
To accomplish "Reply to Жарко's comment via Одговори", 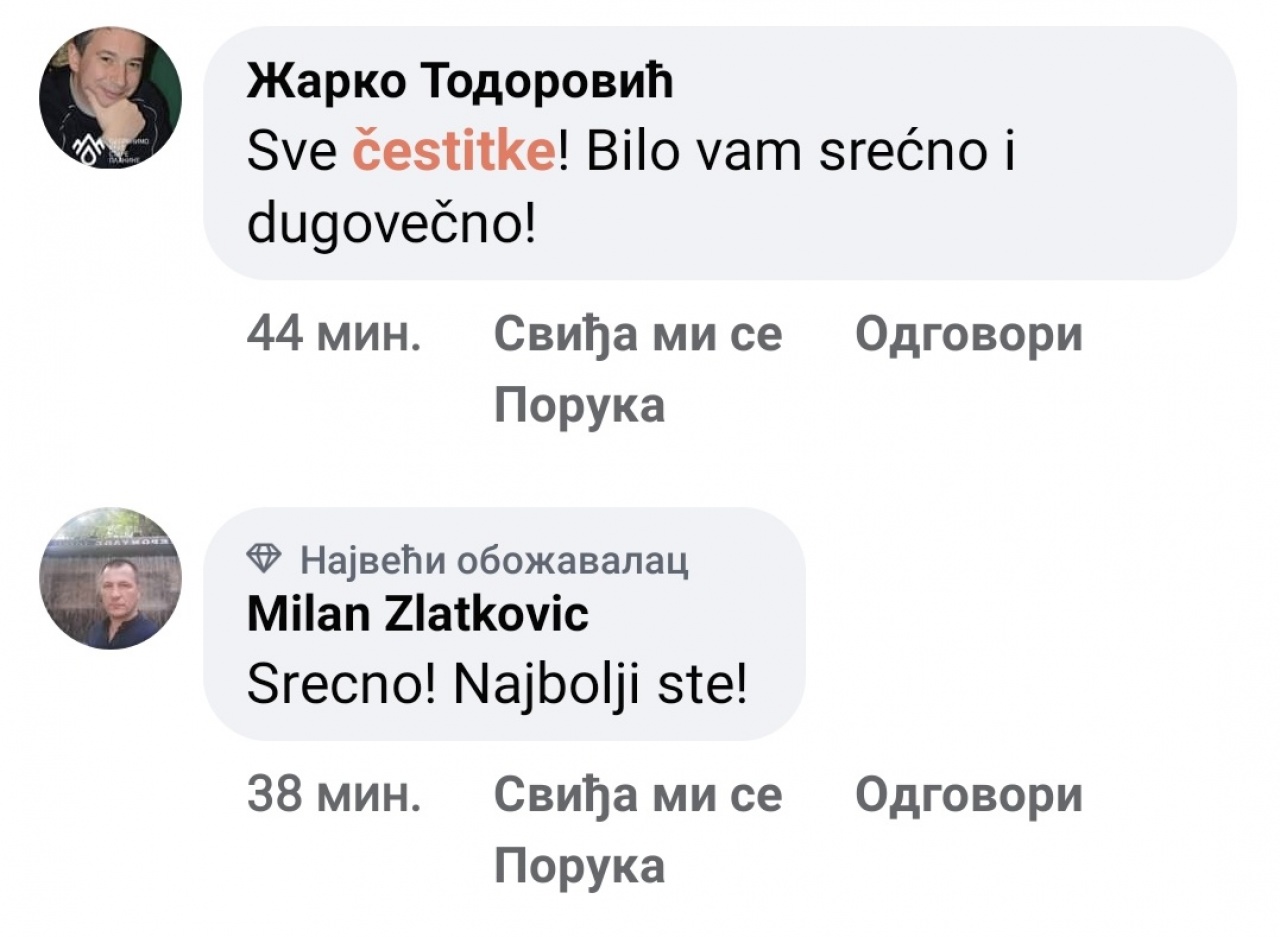I will [x=968, y=334].
